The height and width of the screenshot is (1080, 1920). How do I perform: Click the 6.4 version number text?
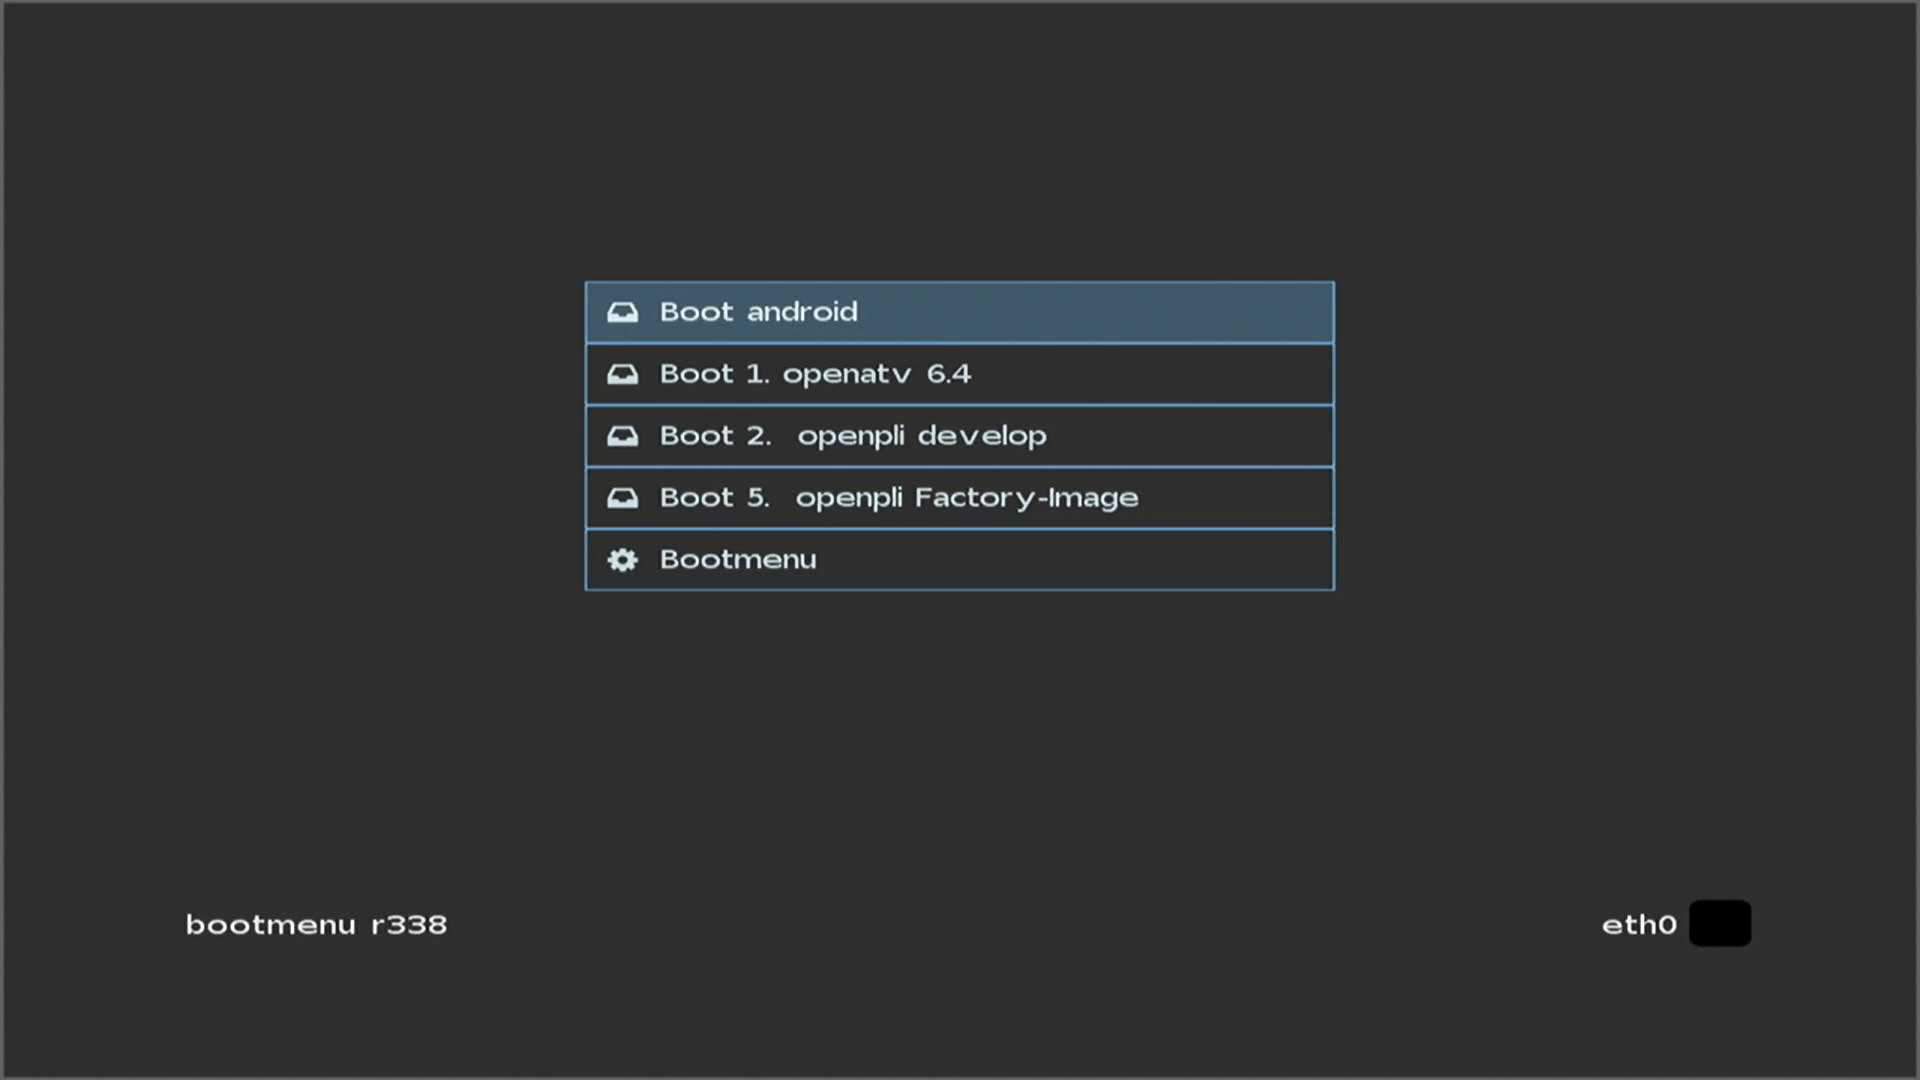tap(948, 374)
